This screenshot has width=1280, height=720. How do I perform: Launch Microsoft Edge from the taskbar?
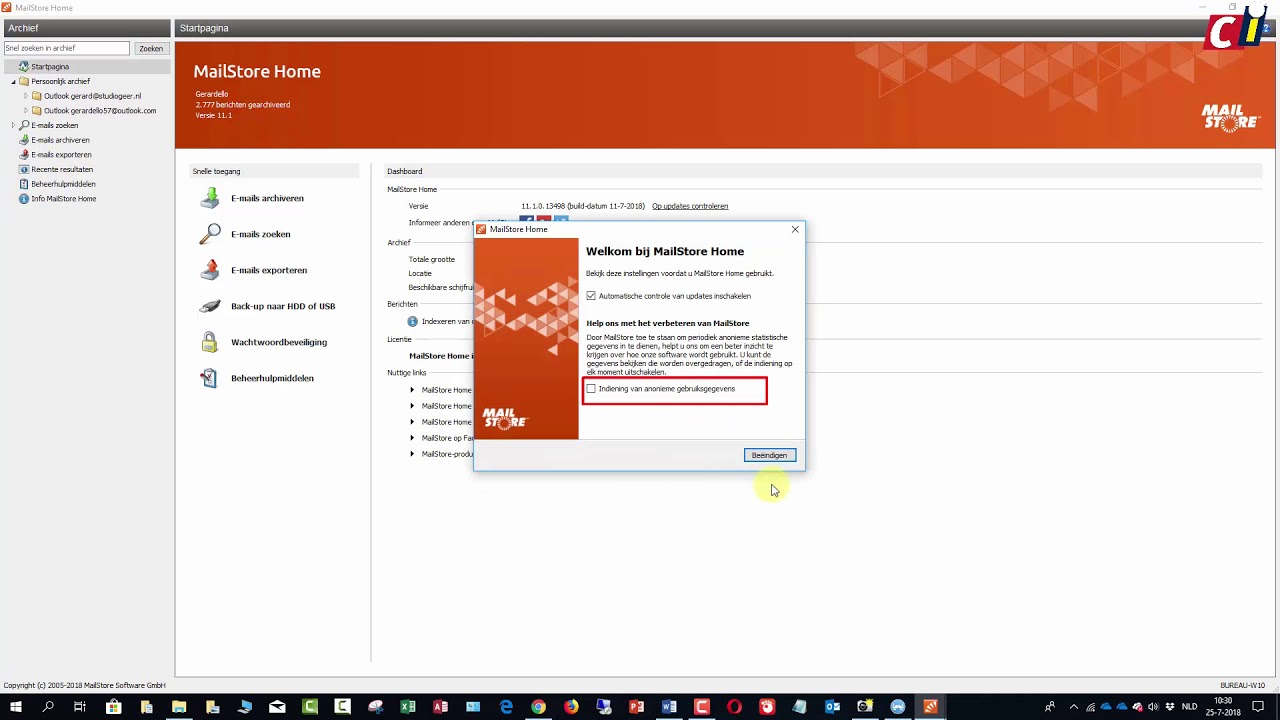point(506,707)
